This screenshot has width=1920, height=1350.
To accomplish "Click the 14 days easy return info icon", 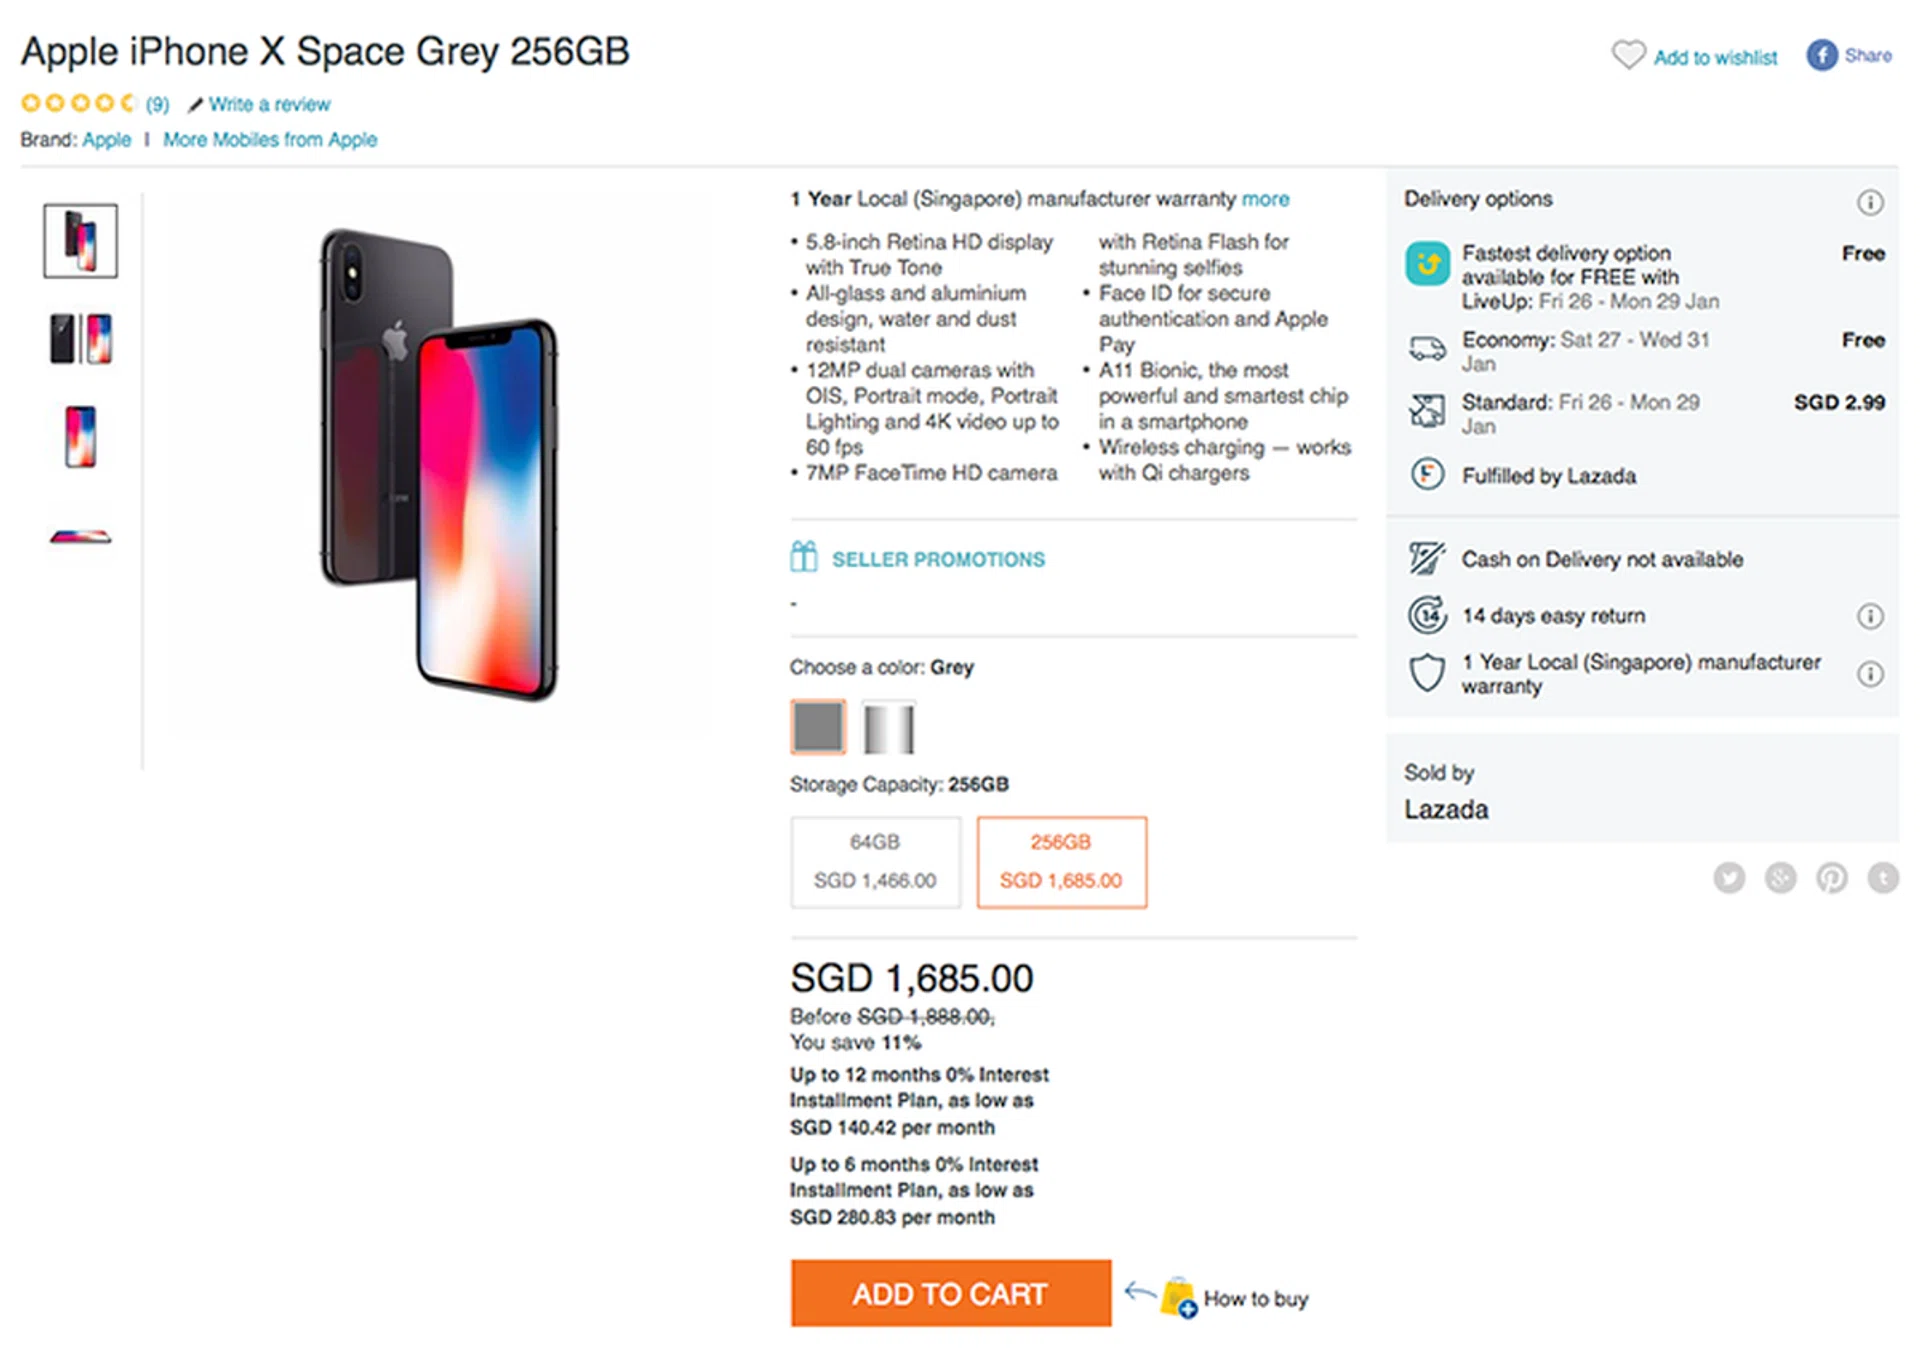I will click(1870, 616).
